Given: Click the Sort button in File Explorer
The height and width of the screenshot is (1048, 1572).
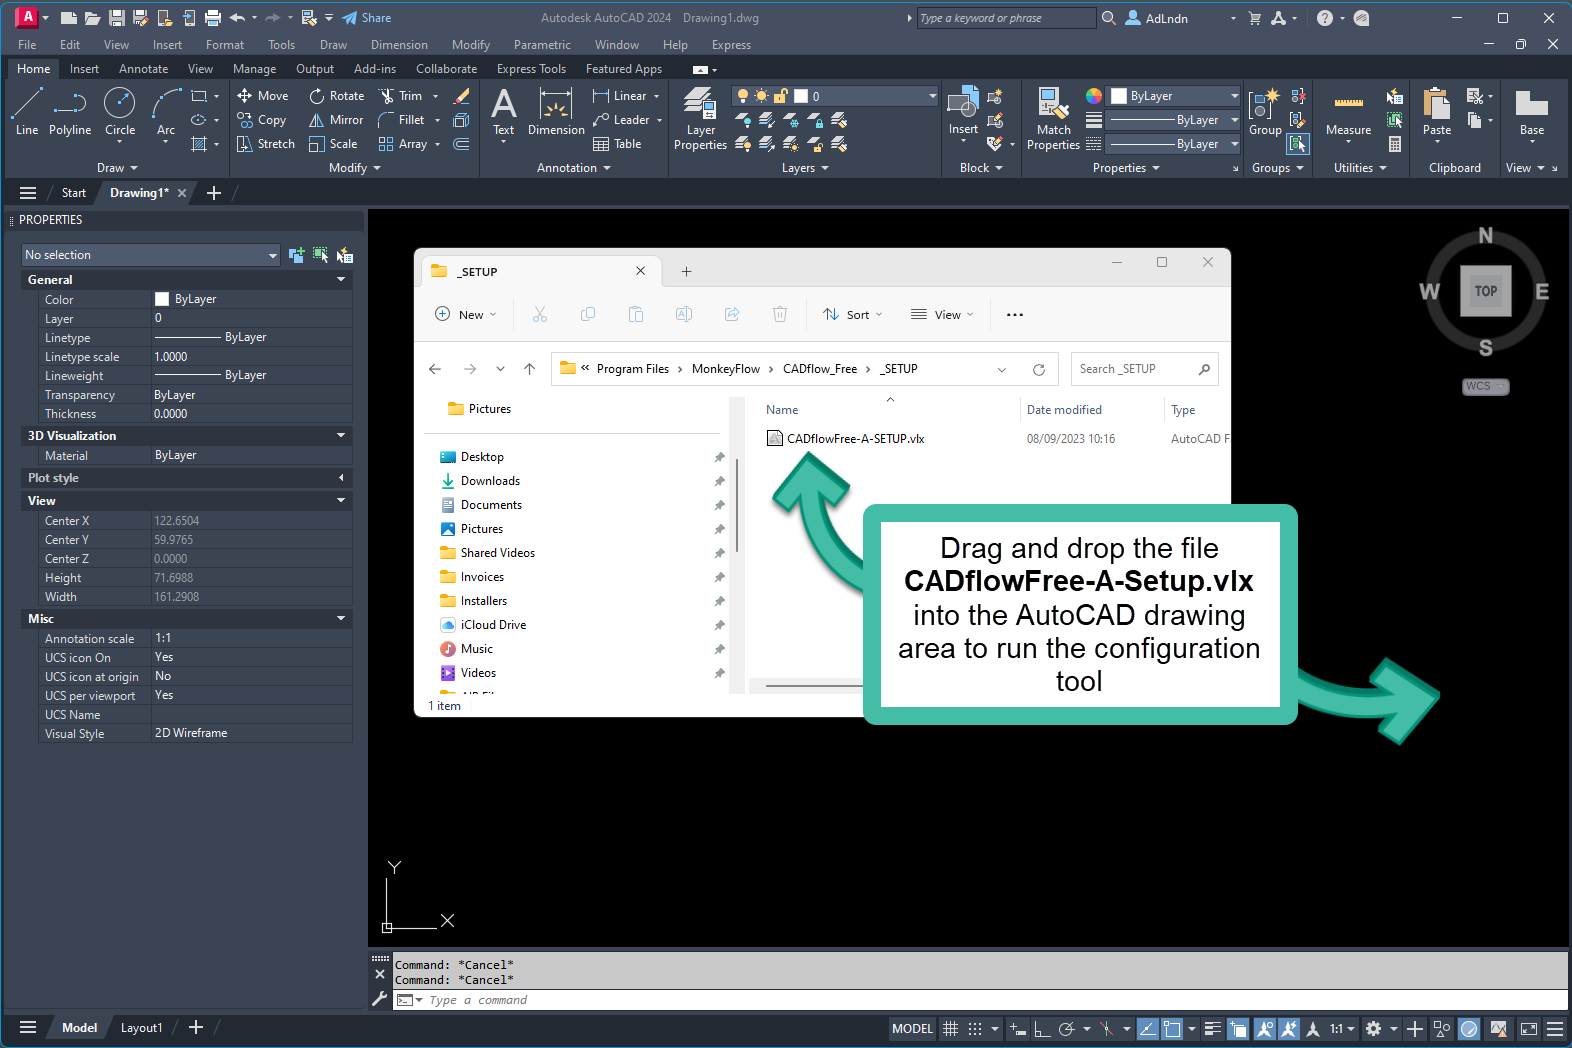Looking at the screenshot, I should 852,315.
